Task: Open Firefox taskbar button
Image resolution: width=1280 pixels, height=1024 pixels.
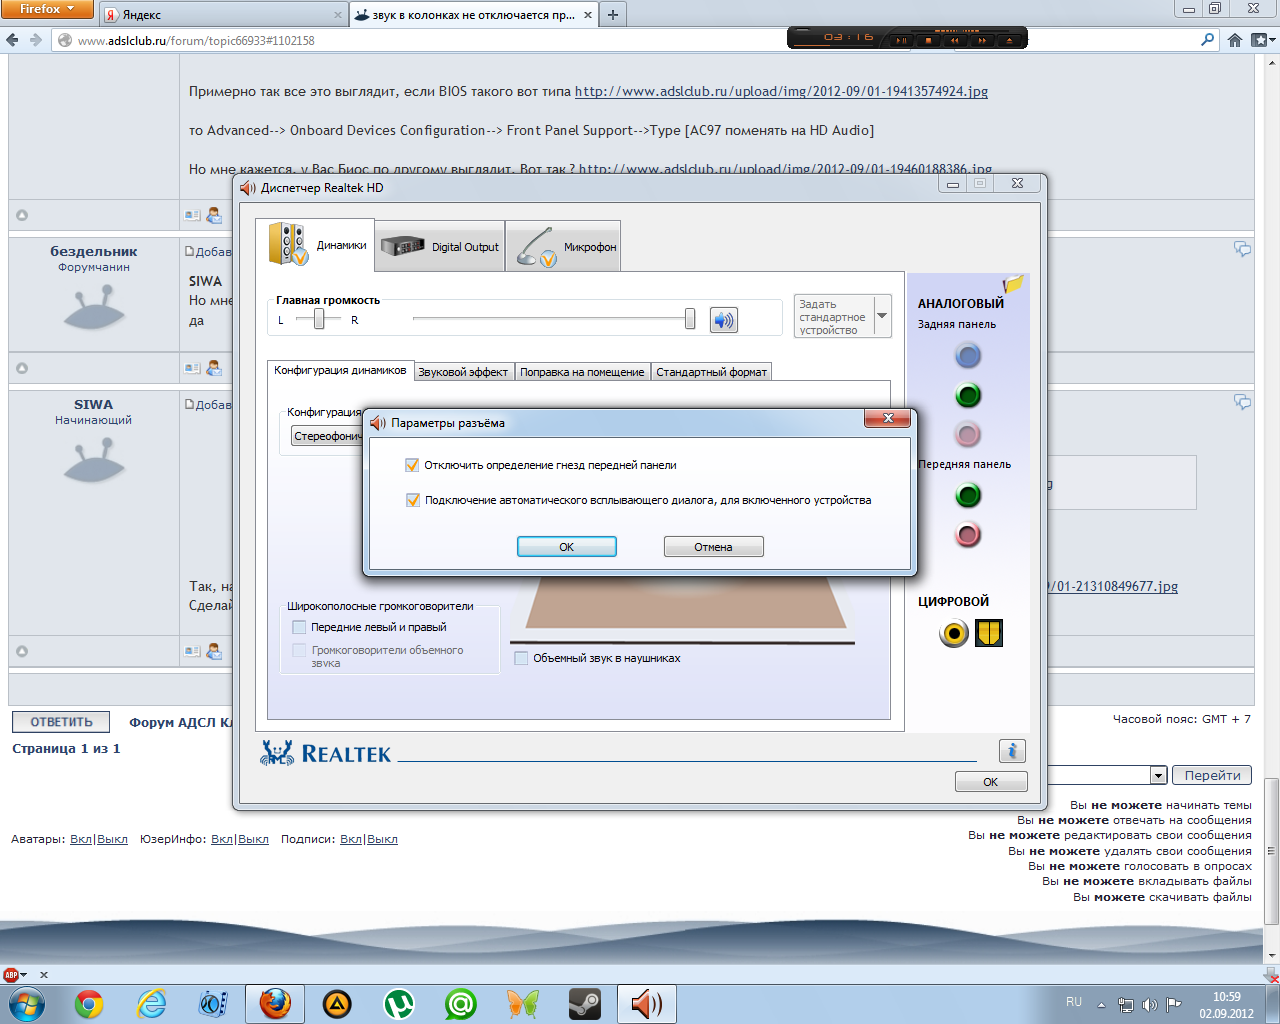Action: pos(275,1003)
